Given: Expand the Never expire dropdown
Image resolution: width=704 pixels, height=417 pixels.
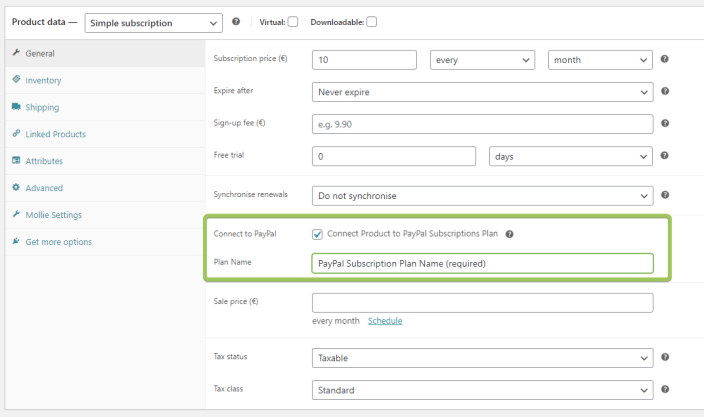Looking at the screenshot, I should [482, 92].
